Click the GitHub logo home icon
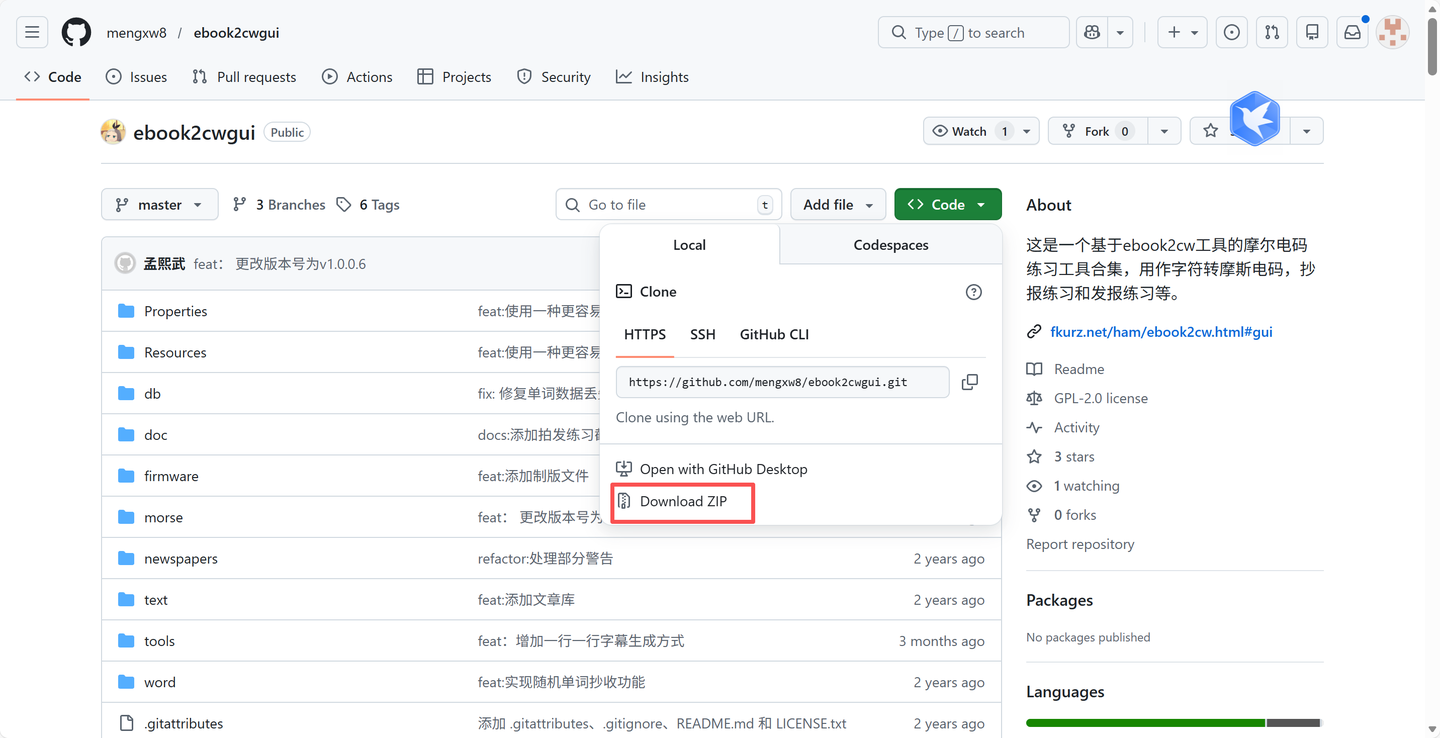Screen dimensions: 1440x738 tap(76, 33)
